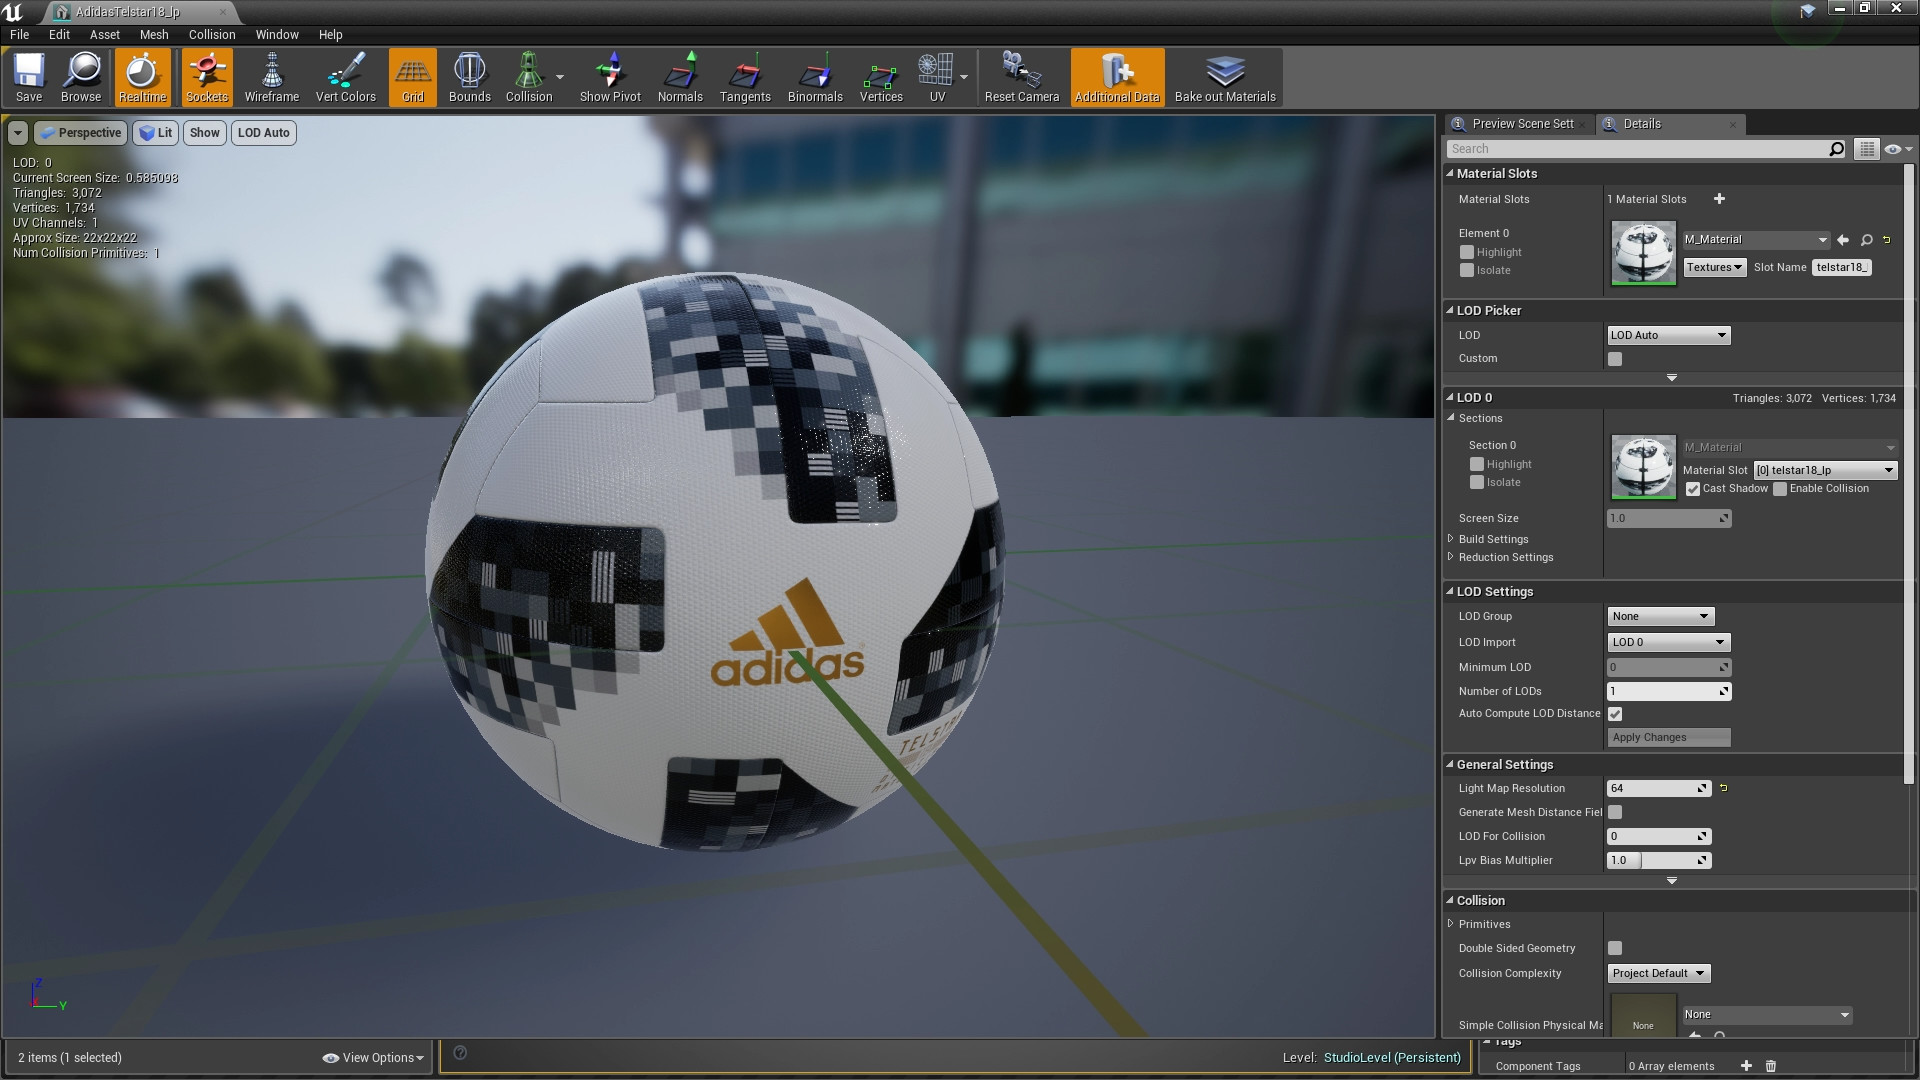Toggle Collision visualization icon

(529, 78)
